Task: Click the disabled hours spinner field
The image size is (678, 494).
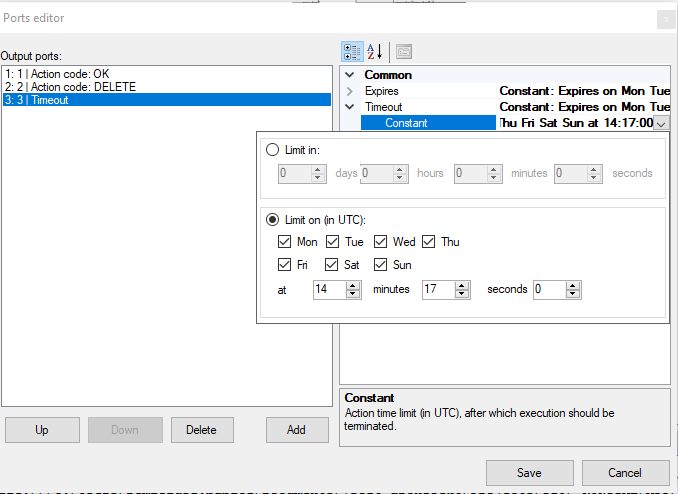Action: coord(377,173)
